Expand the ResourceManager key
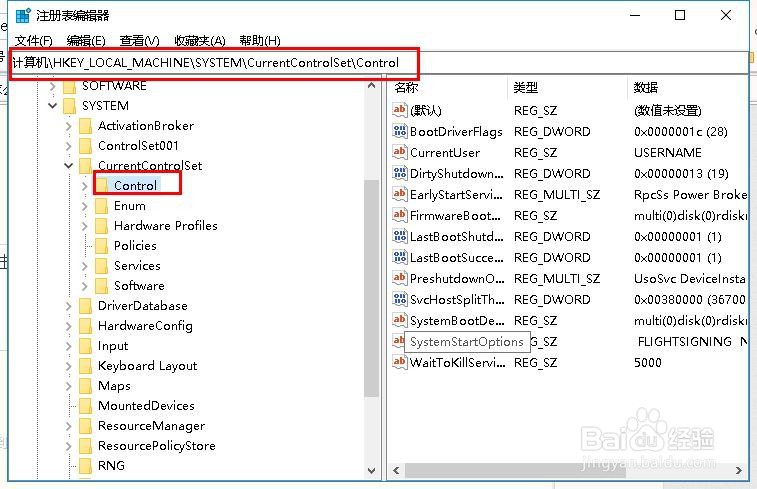 (x=69, y=426)
